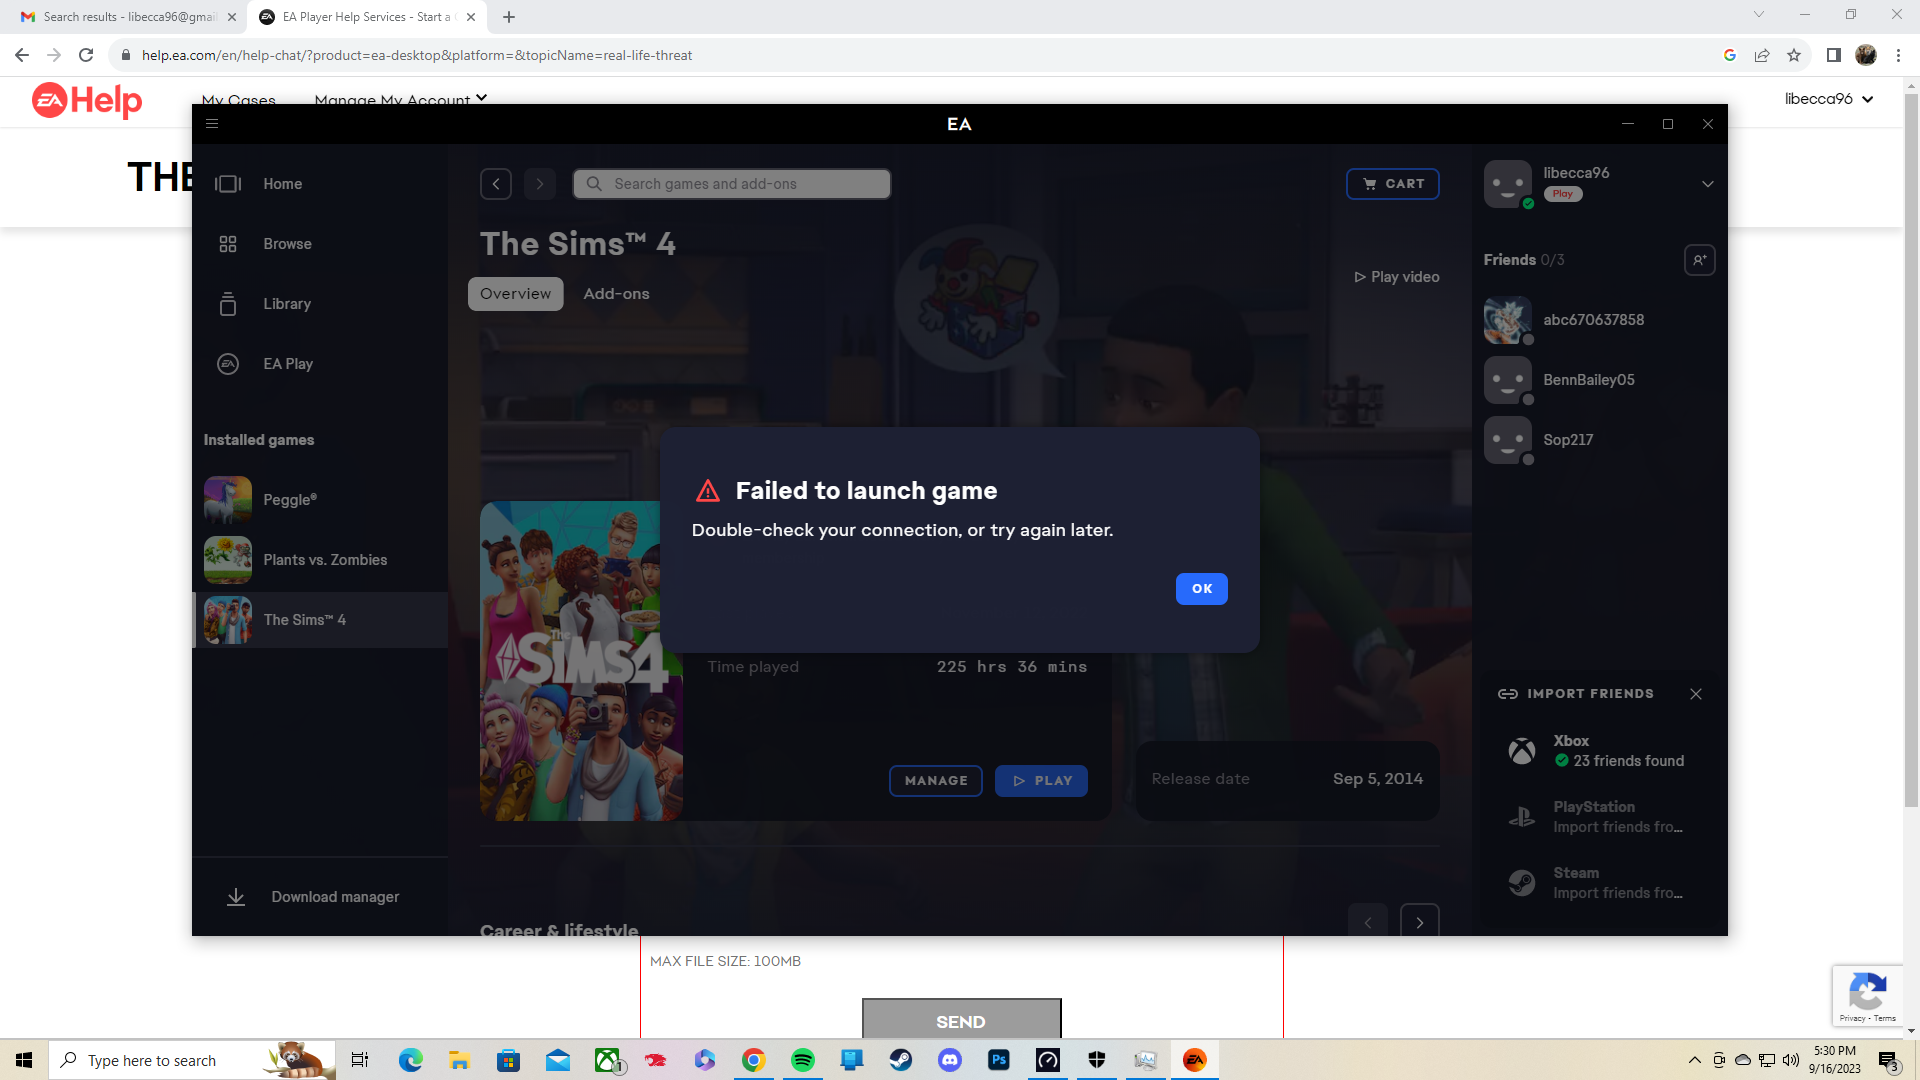Viewport: 1920px width, 1080px height.
Task: Open friend abc670637858
Action: (x=1598, y=320)
